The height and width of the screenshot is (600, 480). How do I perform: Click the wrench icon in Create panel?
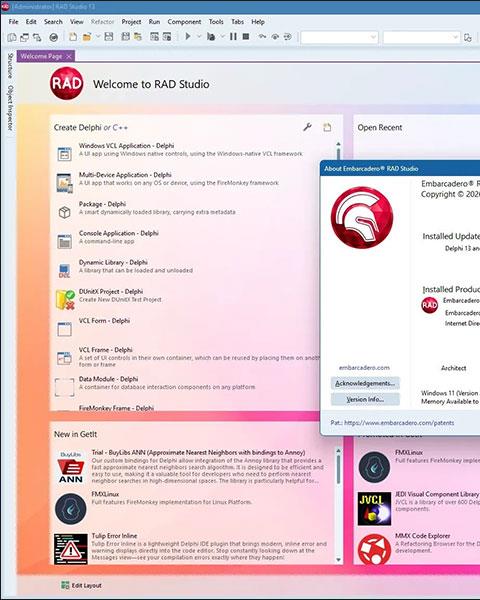307,127
